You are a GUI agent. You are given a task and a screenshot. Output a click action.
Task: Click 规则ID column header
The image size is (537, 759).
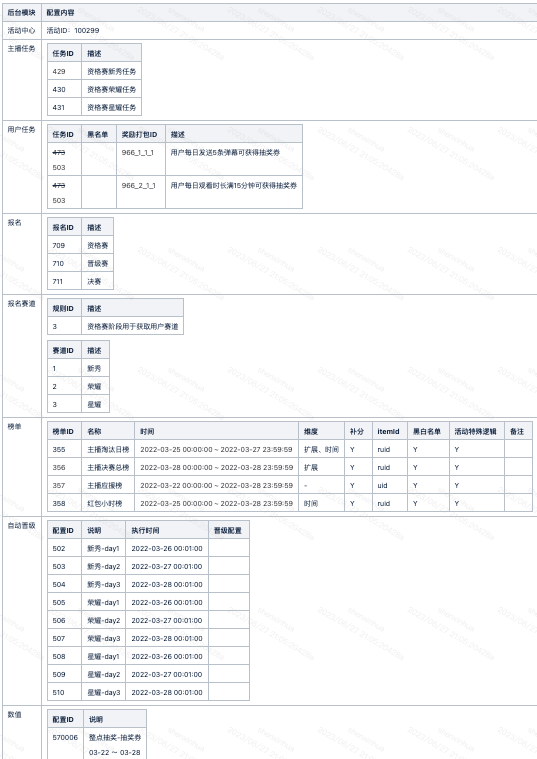[x=64, y=308]
